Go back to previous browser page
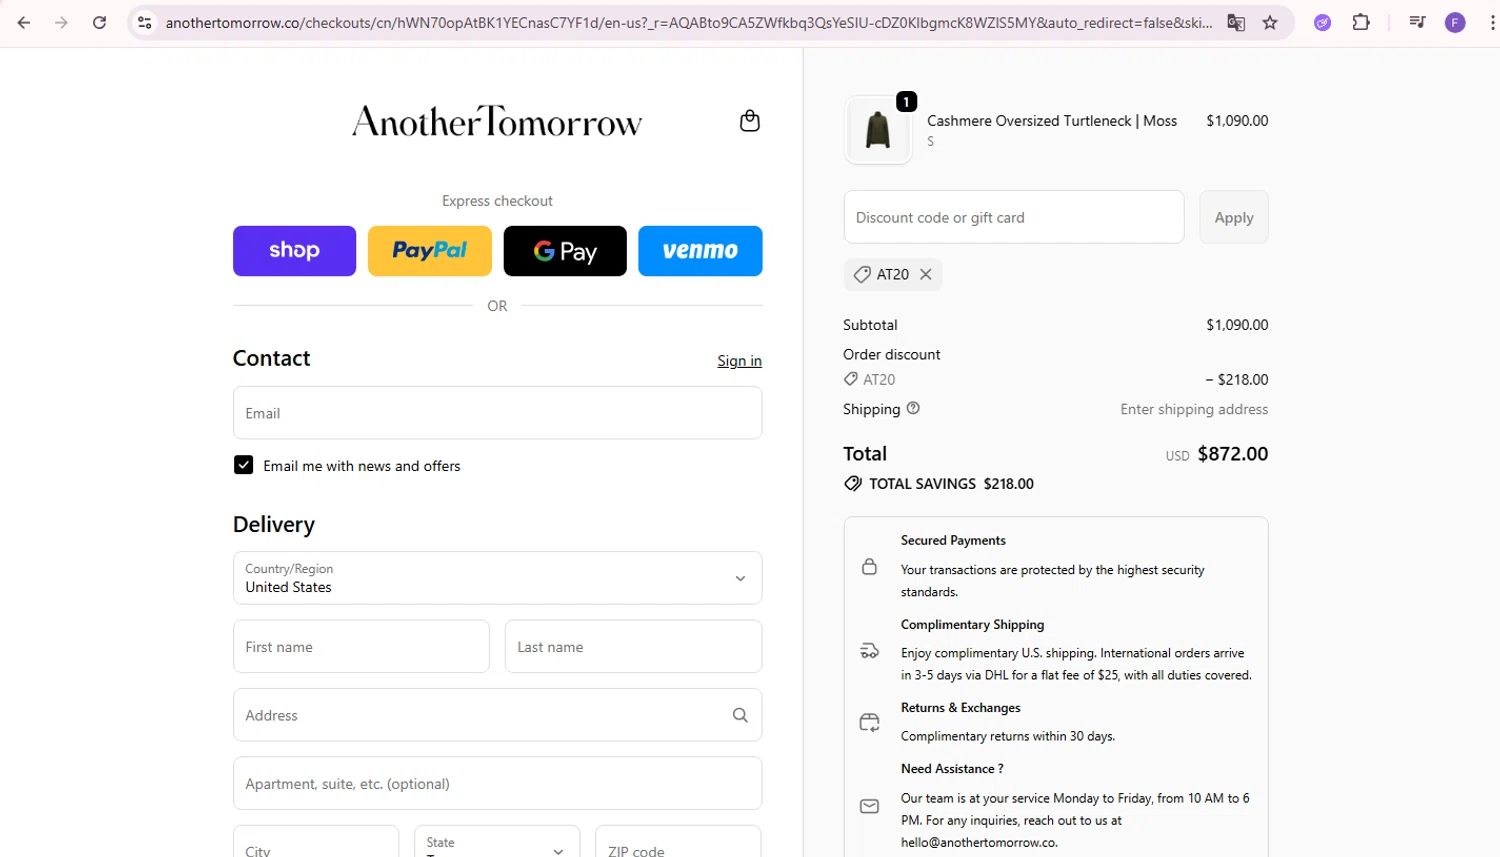Image resolution: width=1500 pixels, height=857 pixels. (x=24, y=22)
